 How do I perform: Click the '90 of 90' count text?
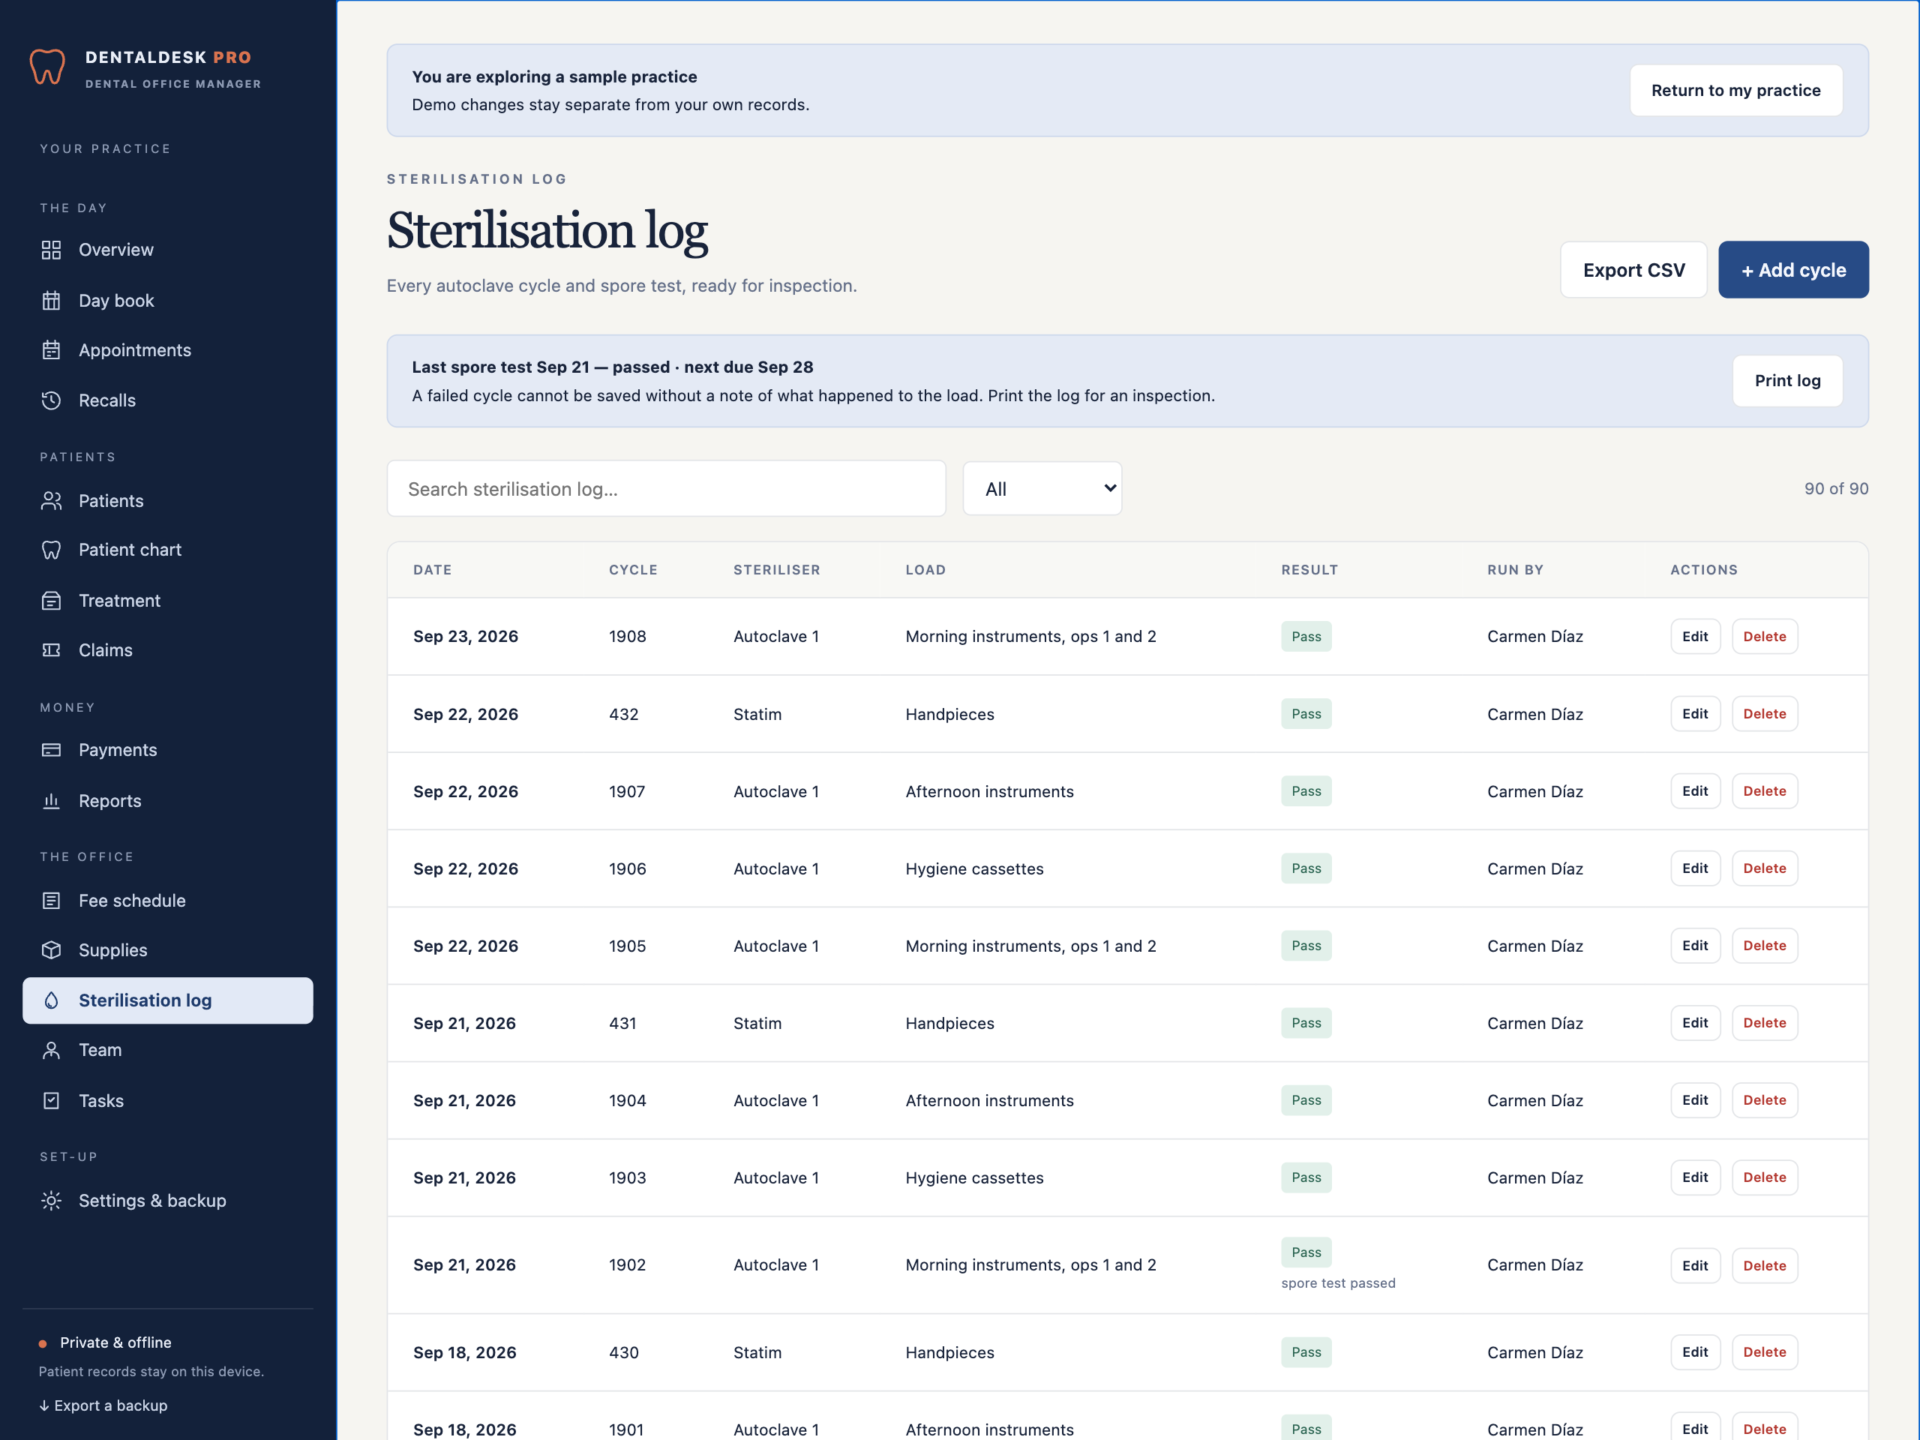[x=1836, y=488]
